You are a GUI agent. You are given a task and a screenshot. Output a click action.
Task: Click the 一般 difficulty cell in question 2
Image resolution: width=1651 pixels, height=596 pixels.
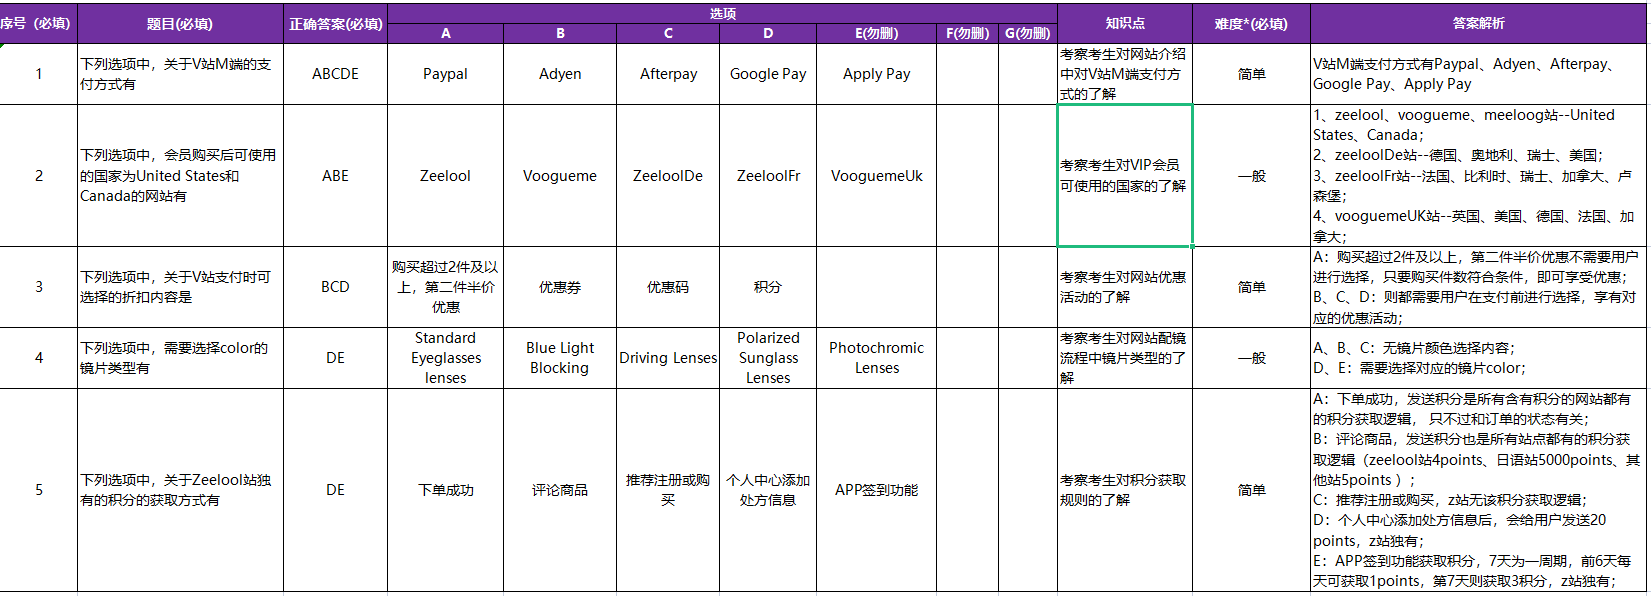pyautogui.click(x=1251, y=176)
